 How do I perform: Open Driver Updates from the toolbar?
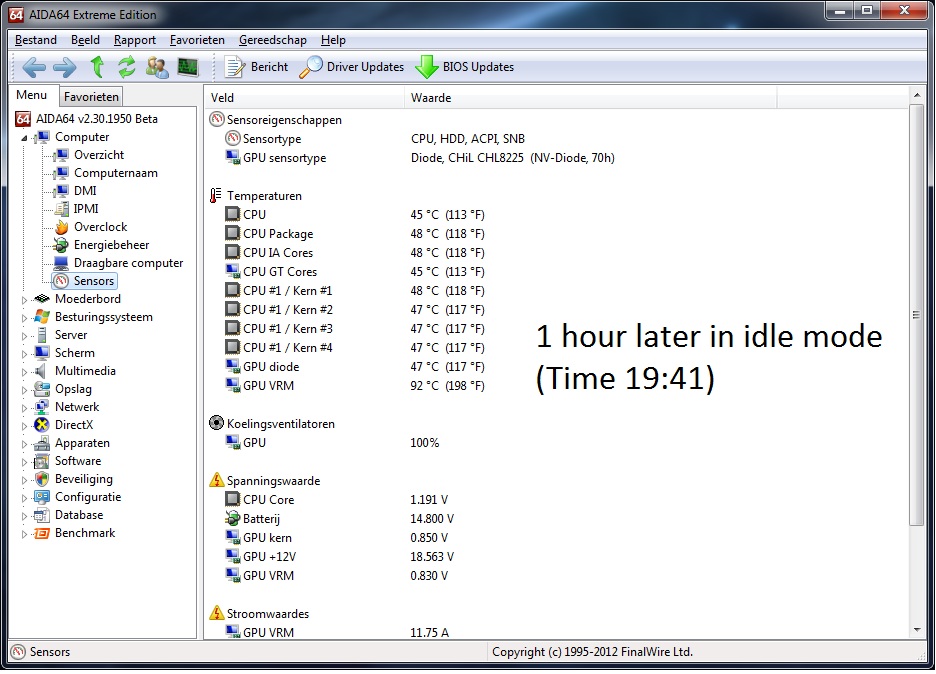point(352,67)
